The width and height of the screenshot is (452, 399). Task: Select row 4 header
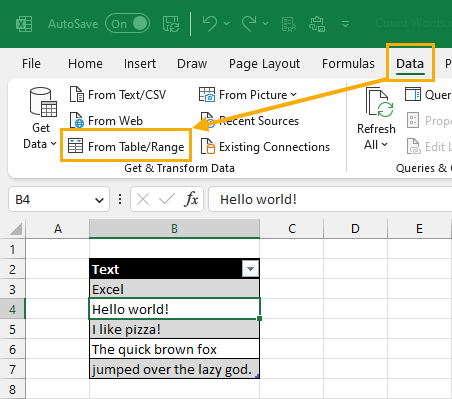click(13, 309)
